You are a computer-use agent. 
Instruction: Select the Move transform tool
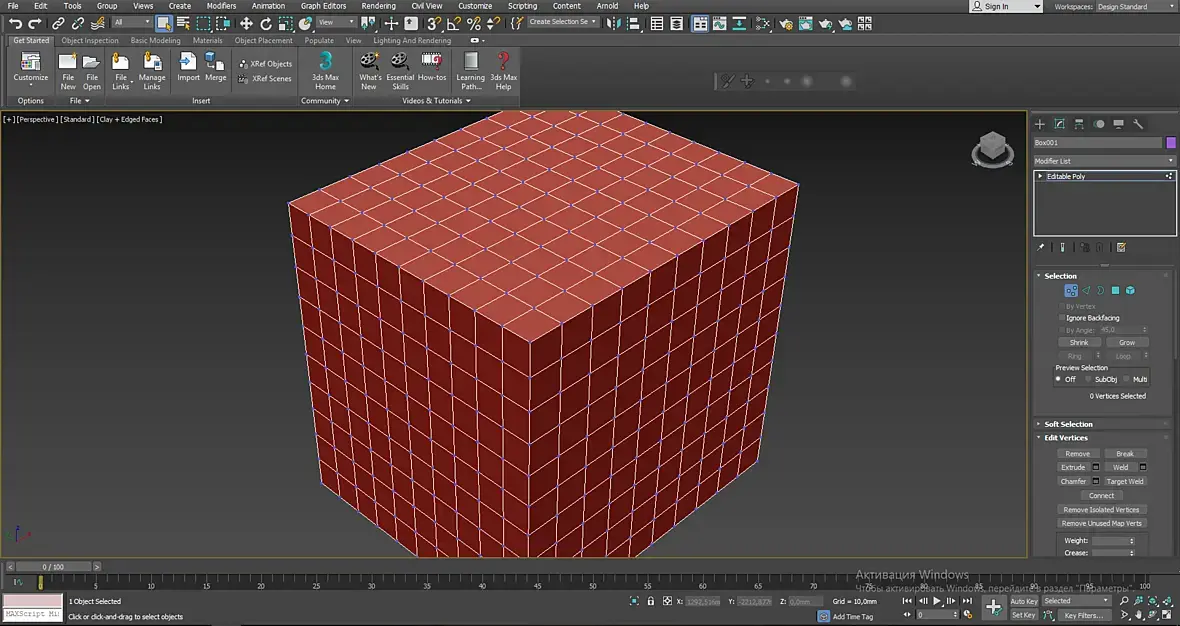click(x=246, y=23)
